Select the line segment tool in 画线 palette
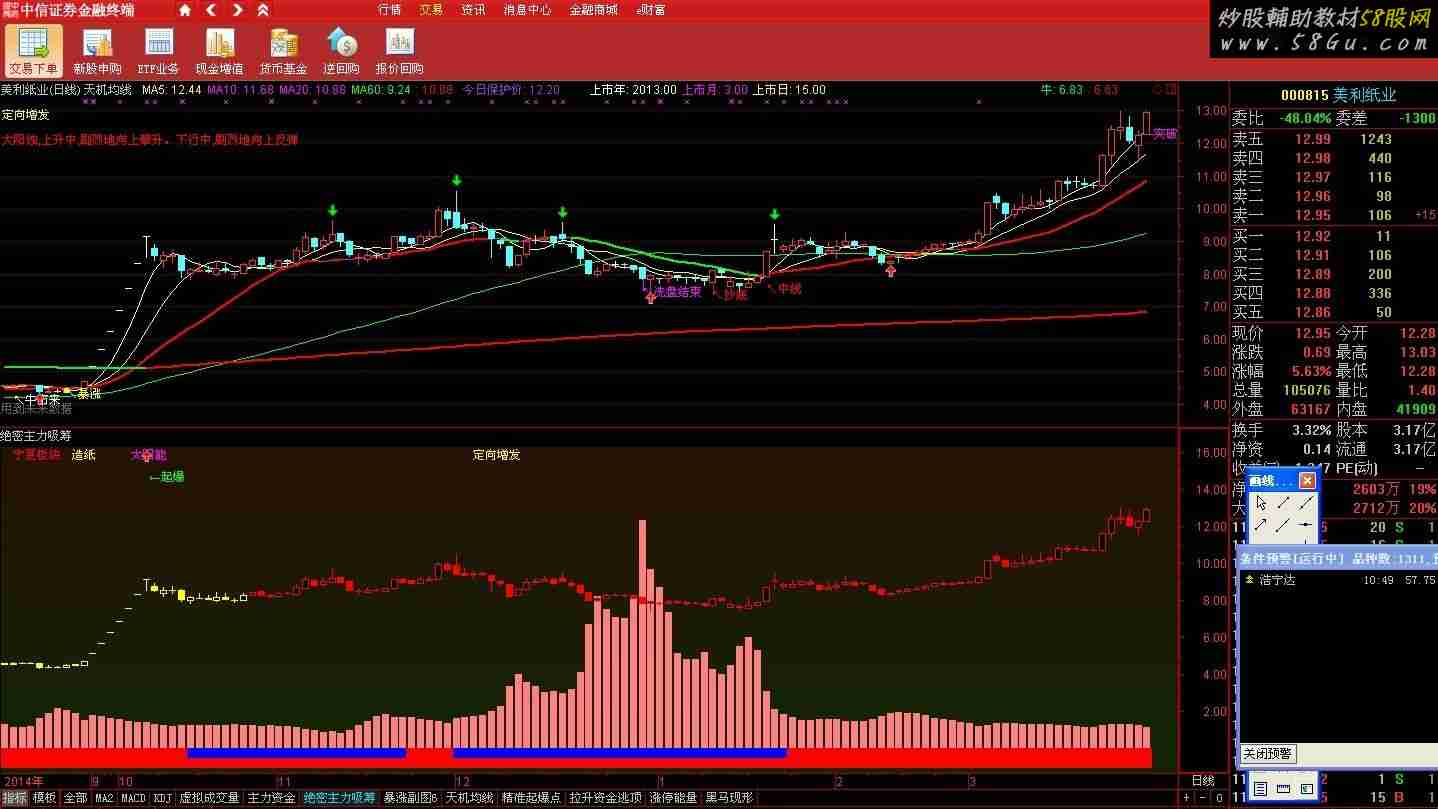The image size is (1438, 809). (x=1284, y=502)
